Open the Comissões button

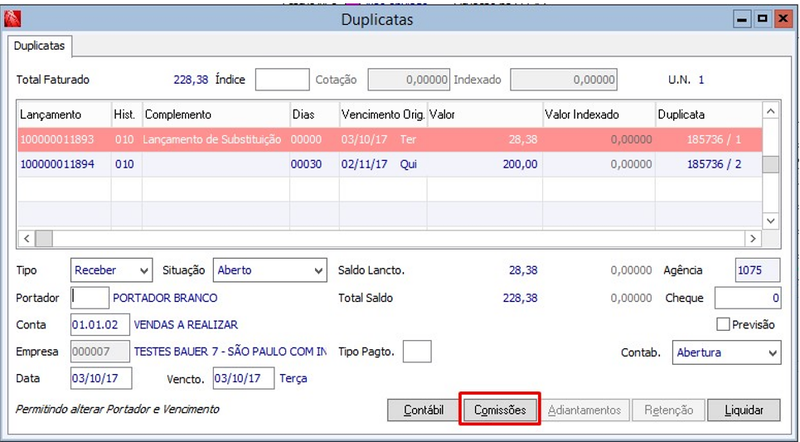(x=500, y=410)
